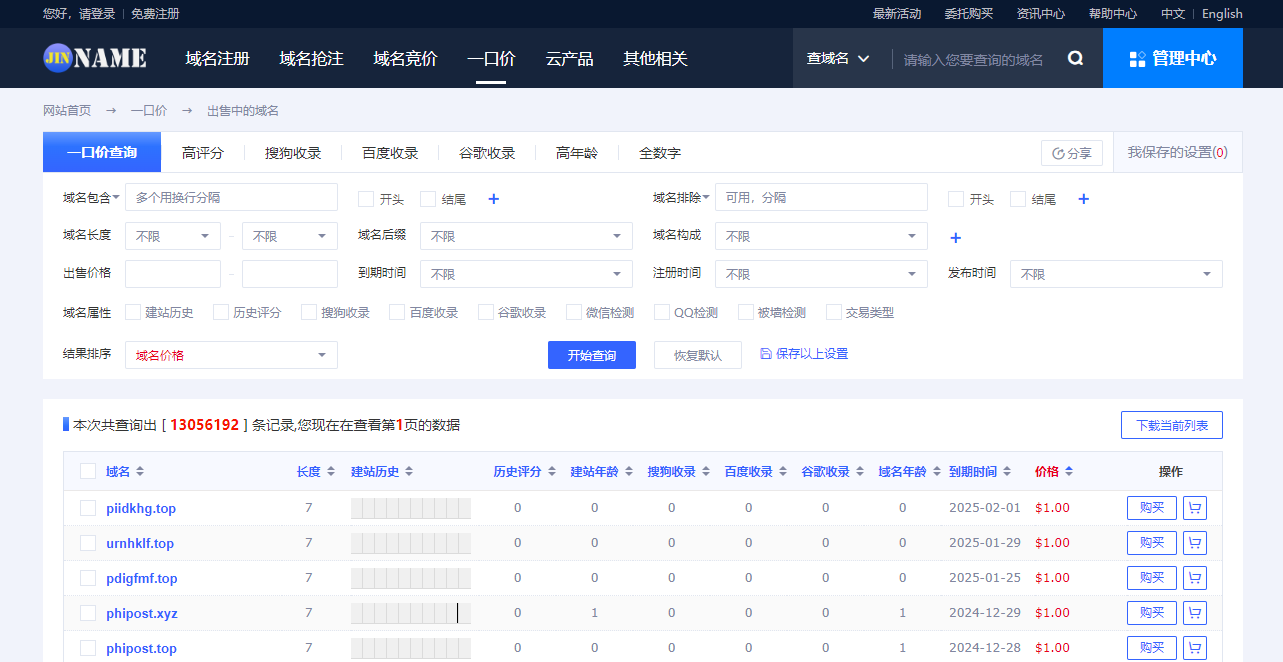Click domain search input in header
Viewport: 1283px width, 662px height.
(975, 59)
